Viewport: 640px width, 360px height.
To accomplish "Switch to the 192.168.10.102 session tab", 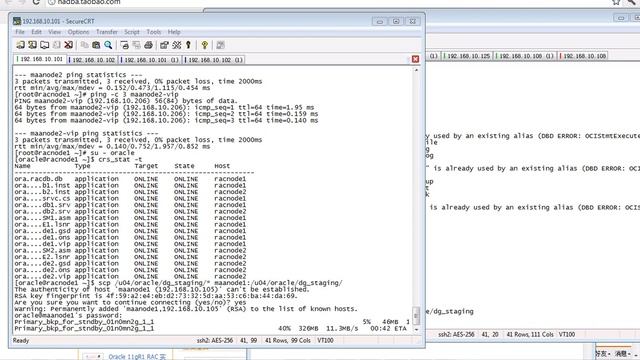I will pyautogui.click(x=92, y=60).
